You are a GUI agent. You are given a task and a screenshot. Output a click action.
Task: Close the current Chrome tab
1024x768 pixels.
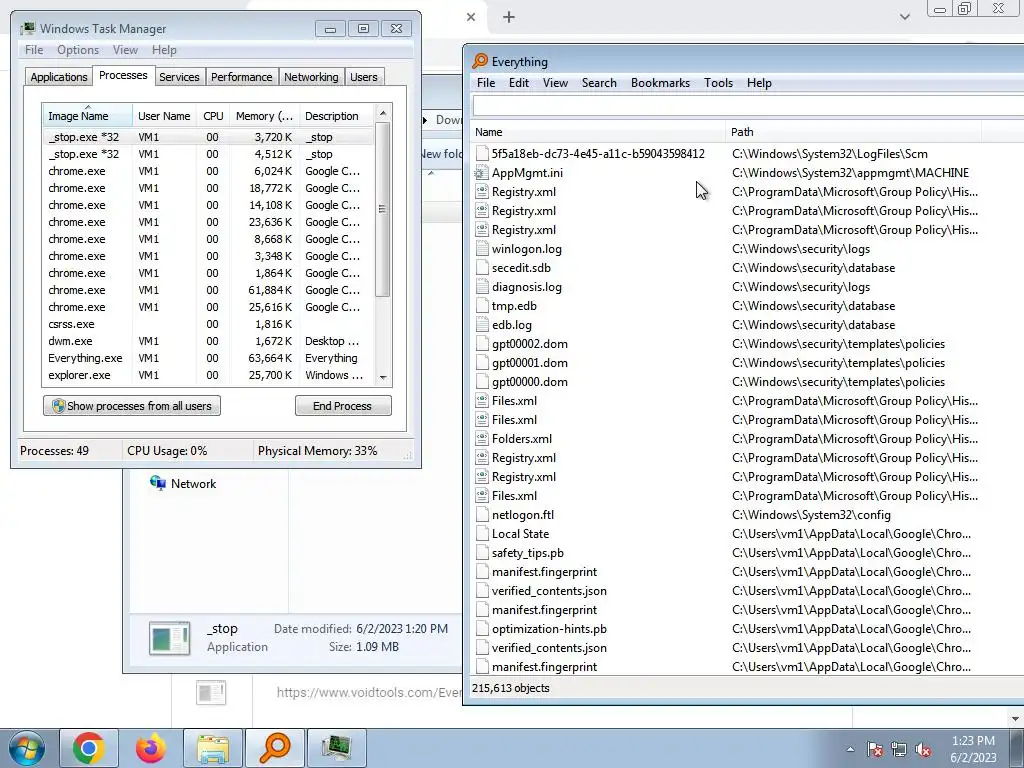(471, 17)
